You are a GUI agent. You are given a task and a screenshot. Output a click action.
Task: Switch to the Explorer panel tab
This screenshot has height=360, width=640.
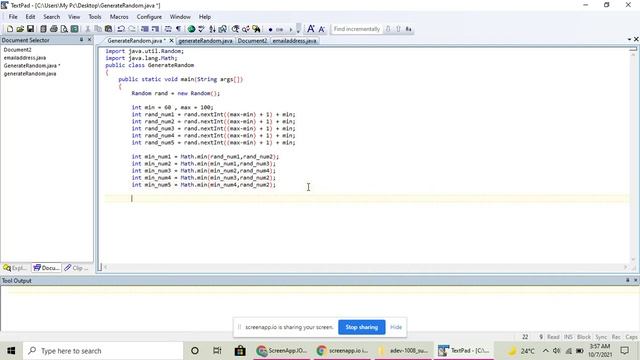(x=16, y=268)
